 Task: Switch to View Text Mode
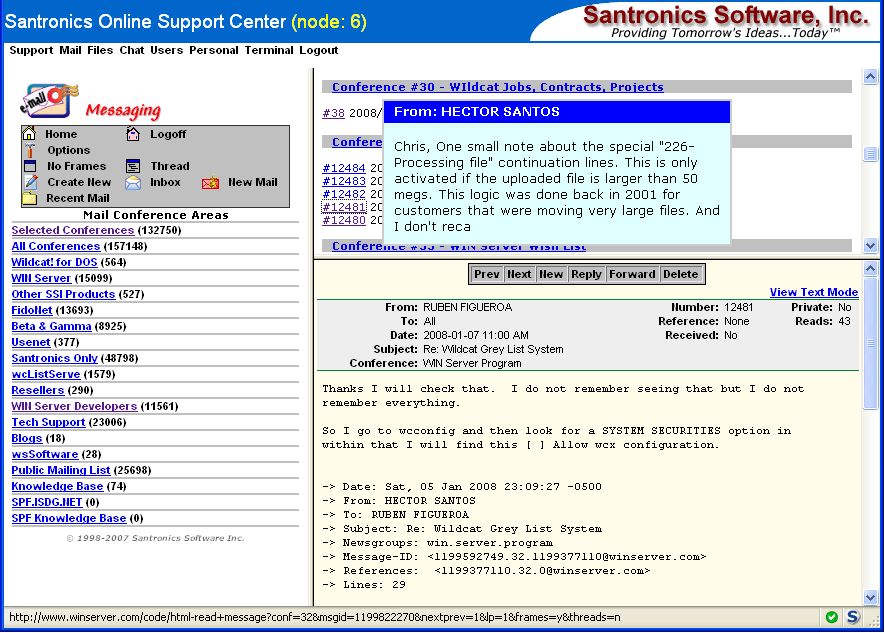point(813,292)
